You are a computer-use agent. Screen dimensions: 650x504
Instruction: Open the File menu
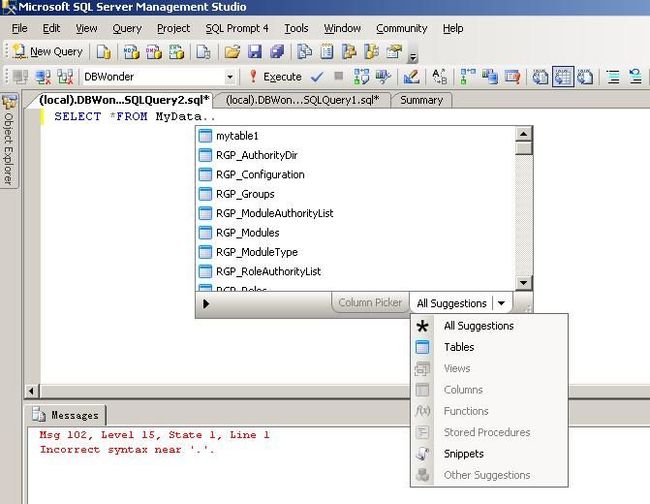tap(19, 28)
